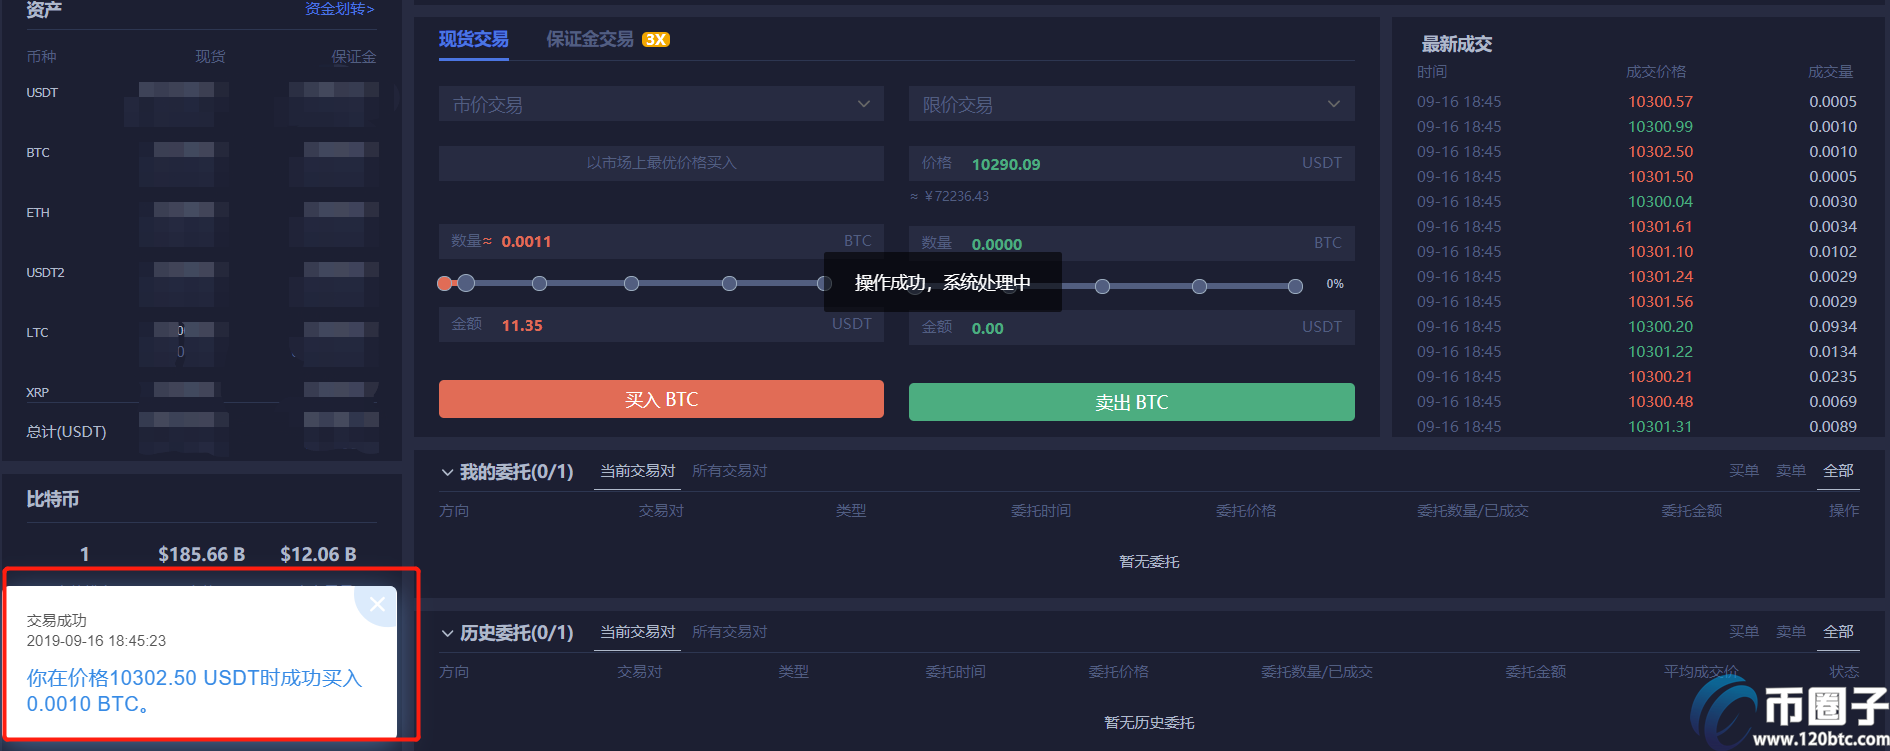Click the ¥72236.43 converted price text

(x=950, y=197)
